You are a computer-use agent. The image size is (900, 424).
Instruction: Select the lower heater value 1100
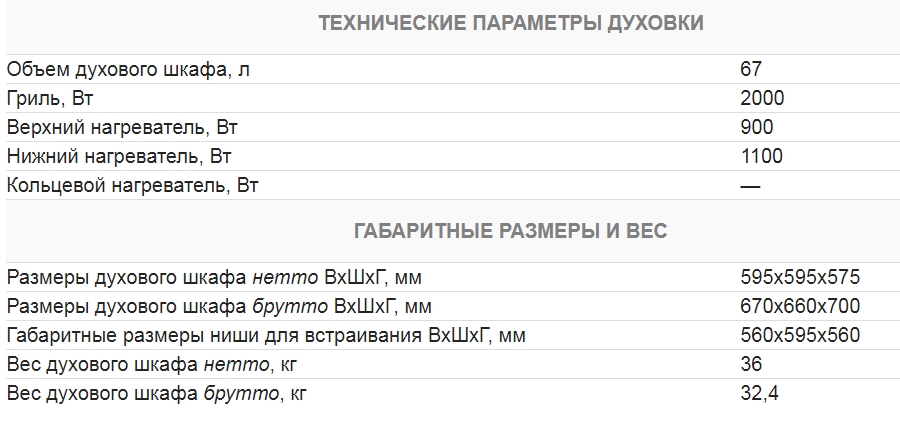761,156
